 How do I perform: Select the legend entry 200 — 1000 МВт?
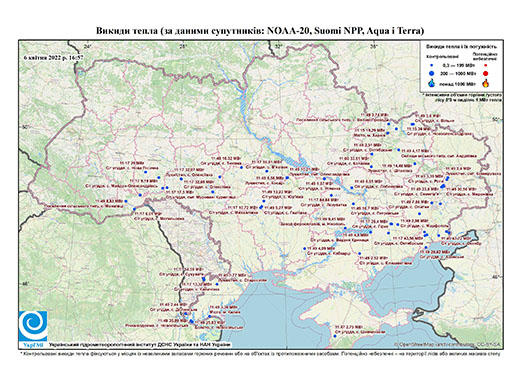(459, 73)
